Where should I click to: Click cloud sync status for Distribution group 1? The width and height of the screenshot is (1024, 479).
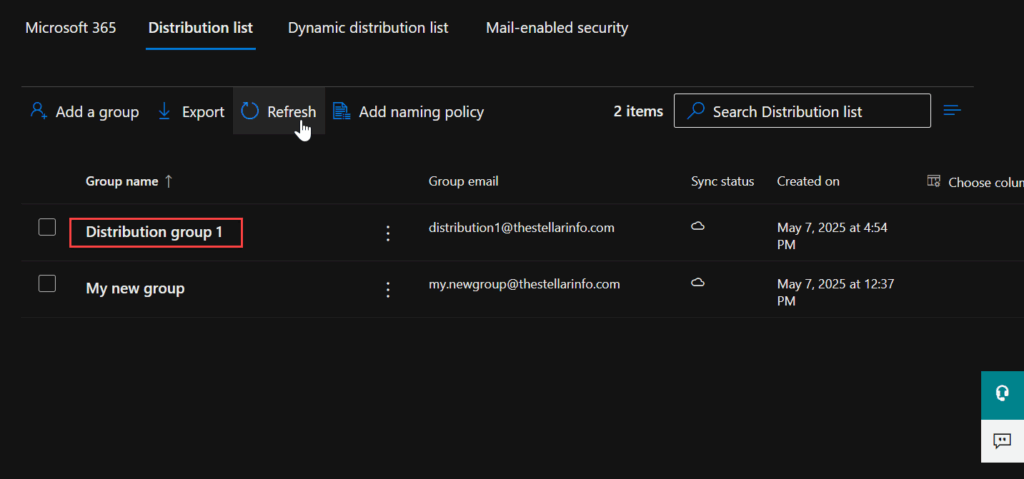pos(698,227)
